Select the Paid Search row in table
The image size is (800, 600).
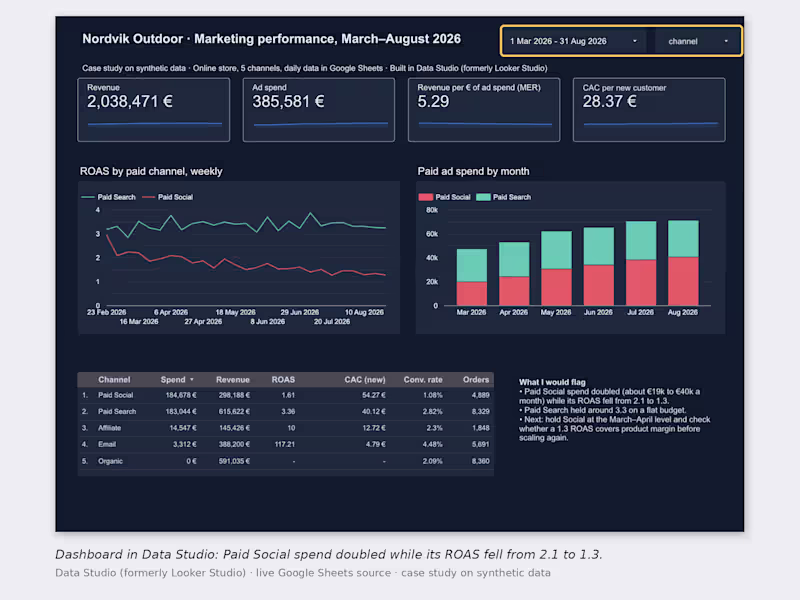point(286,412)
